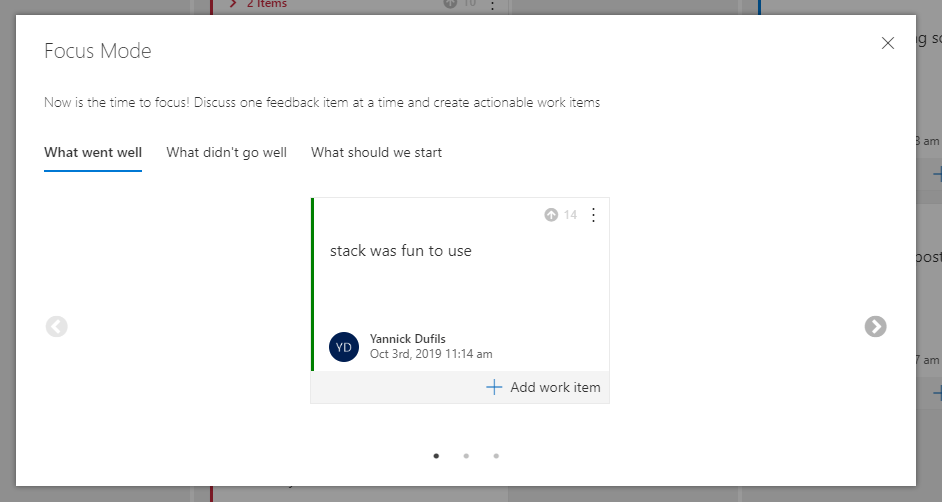Select the first carousel dot

[436, 456]
